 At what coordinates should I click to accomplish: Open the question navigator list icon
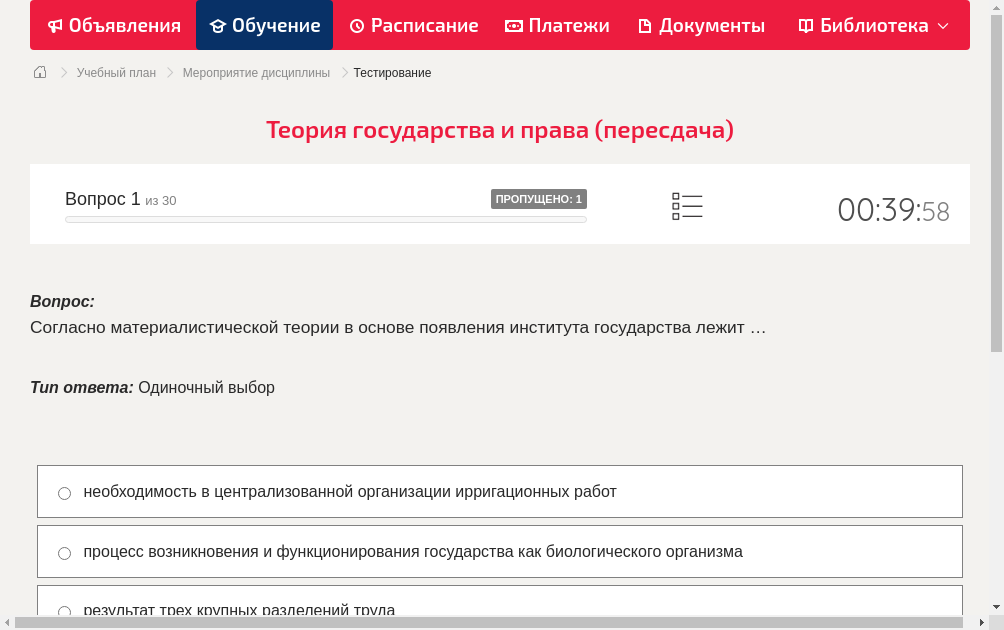pyautogui.click(x=687, y=205)
